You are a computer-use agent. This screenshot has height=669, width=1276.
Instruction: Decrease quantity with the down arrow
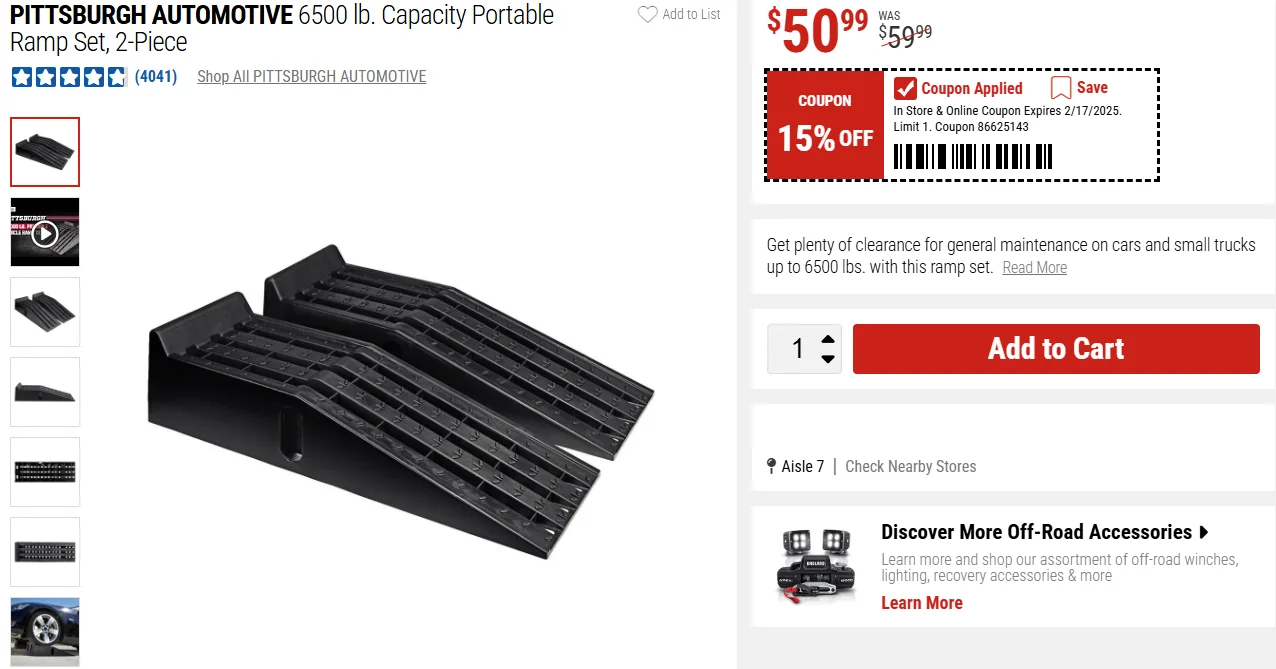point(828,359)
